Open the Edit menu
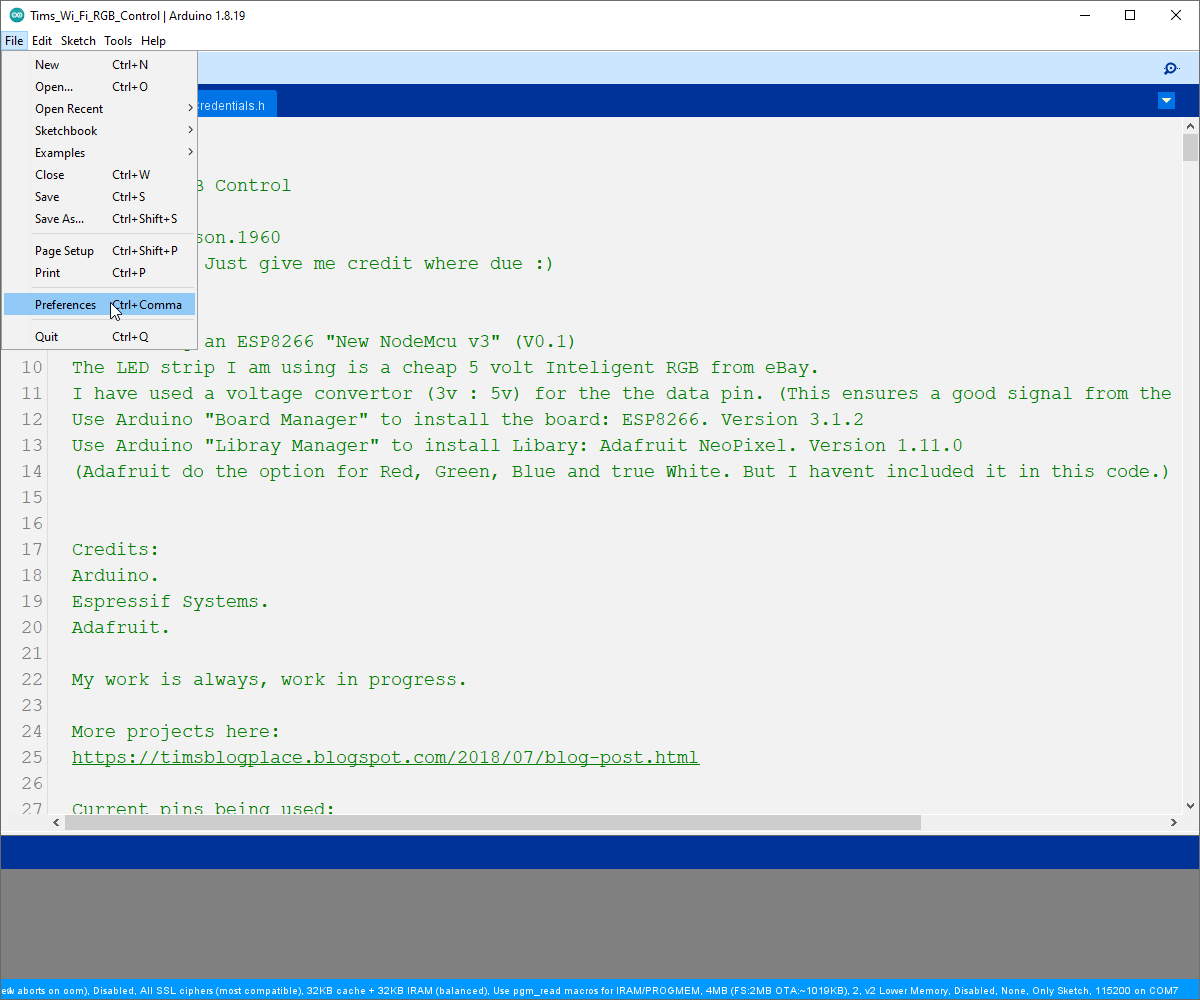1200x1000 pixels. point(42,41)
